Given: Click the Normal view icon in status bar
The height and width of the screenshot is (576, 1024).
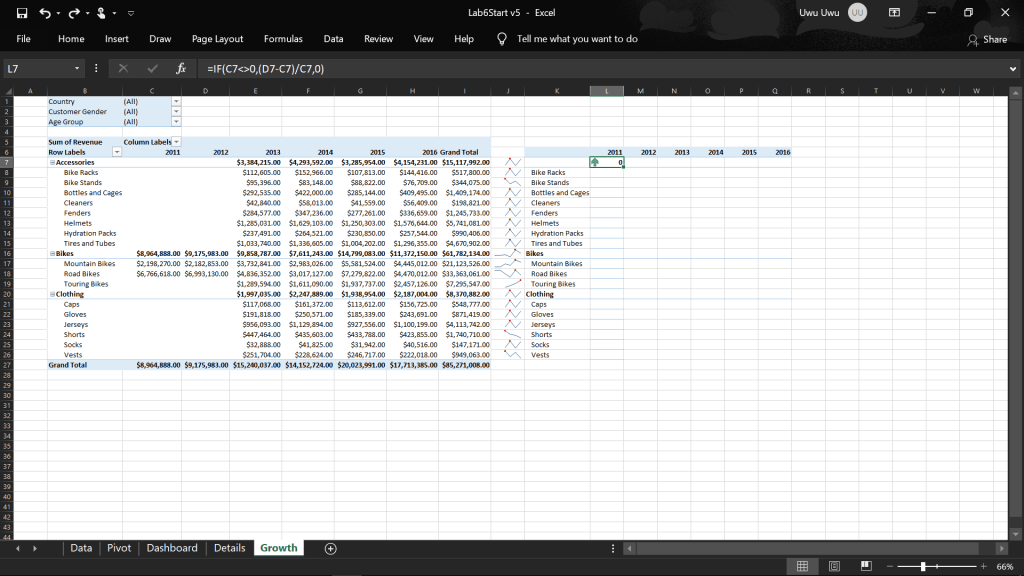Looking at the screenshot, I should (802, 566).
